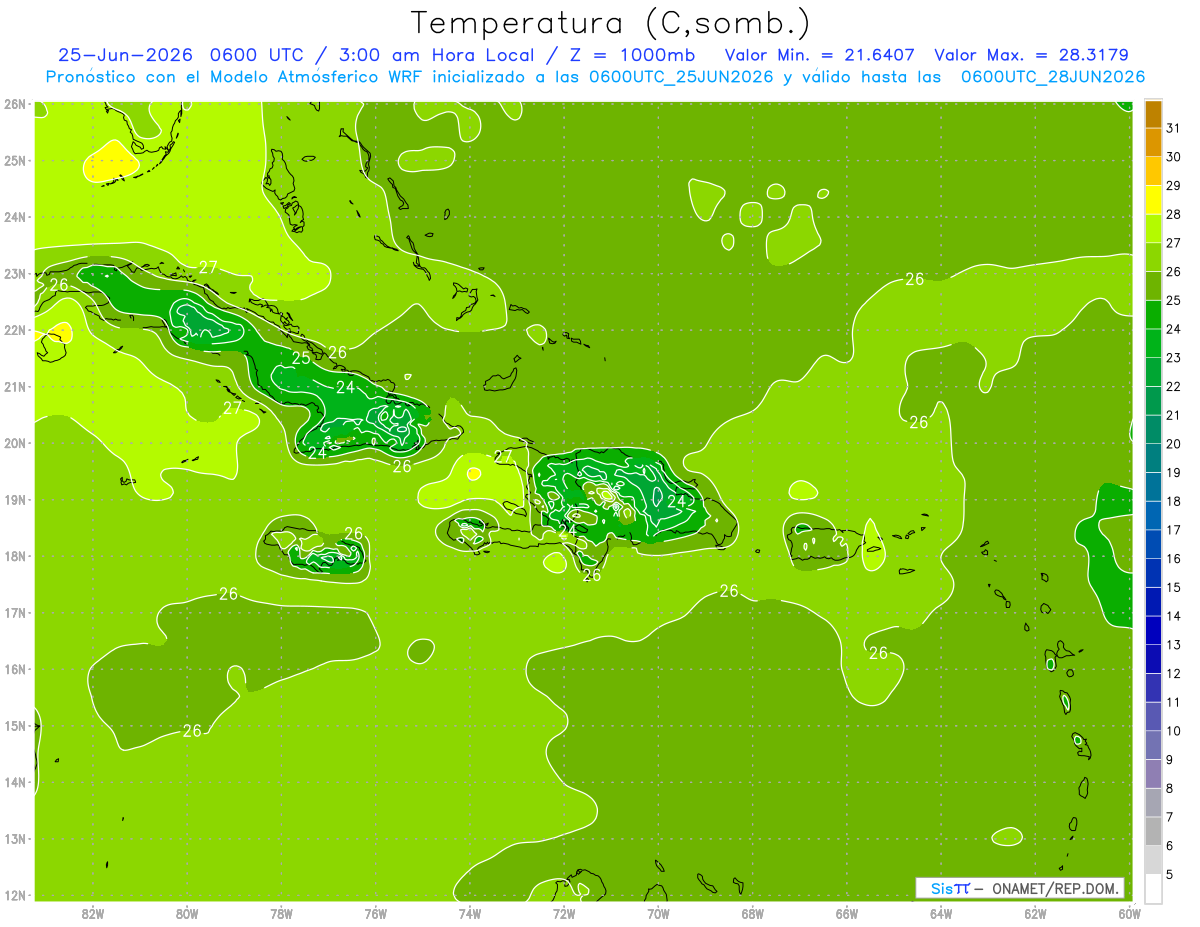This screenshot has width=1200, height=927.
Task: Click the gray legend swatch between 6 and 7
Action: pyautogui.click(x=1153, y=830)
